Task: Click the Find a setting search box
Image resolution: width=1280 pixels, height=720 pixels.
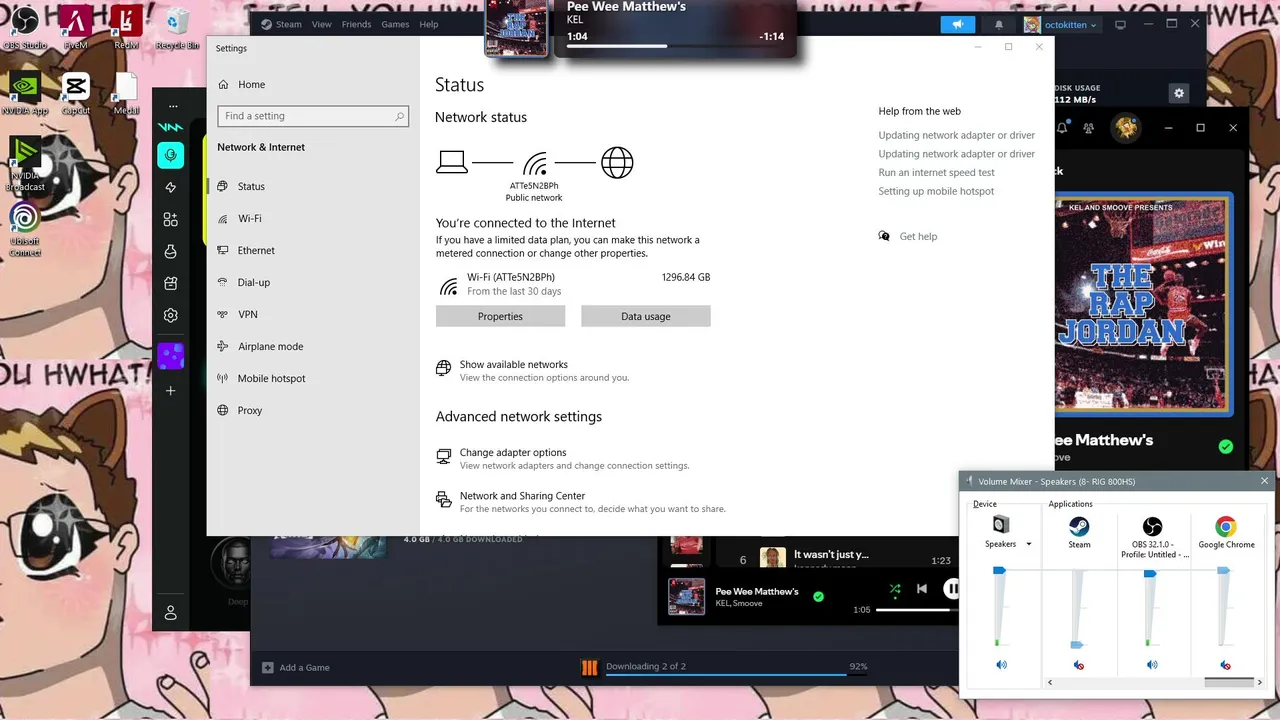Action: [313, 116]
